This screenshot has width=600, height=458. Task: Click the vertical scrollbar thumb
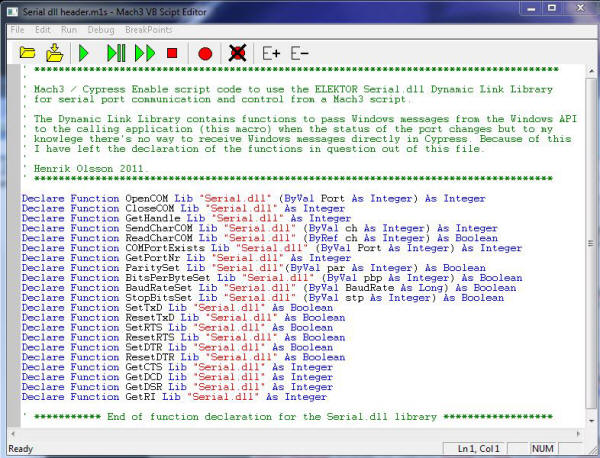(591, 243)
